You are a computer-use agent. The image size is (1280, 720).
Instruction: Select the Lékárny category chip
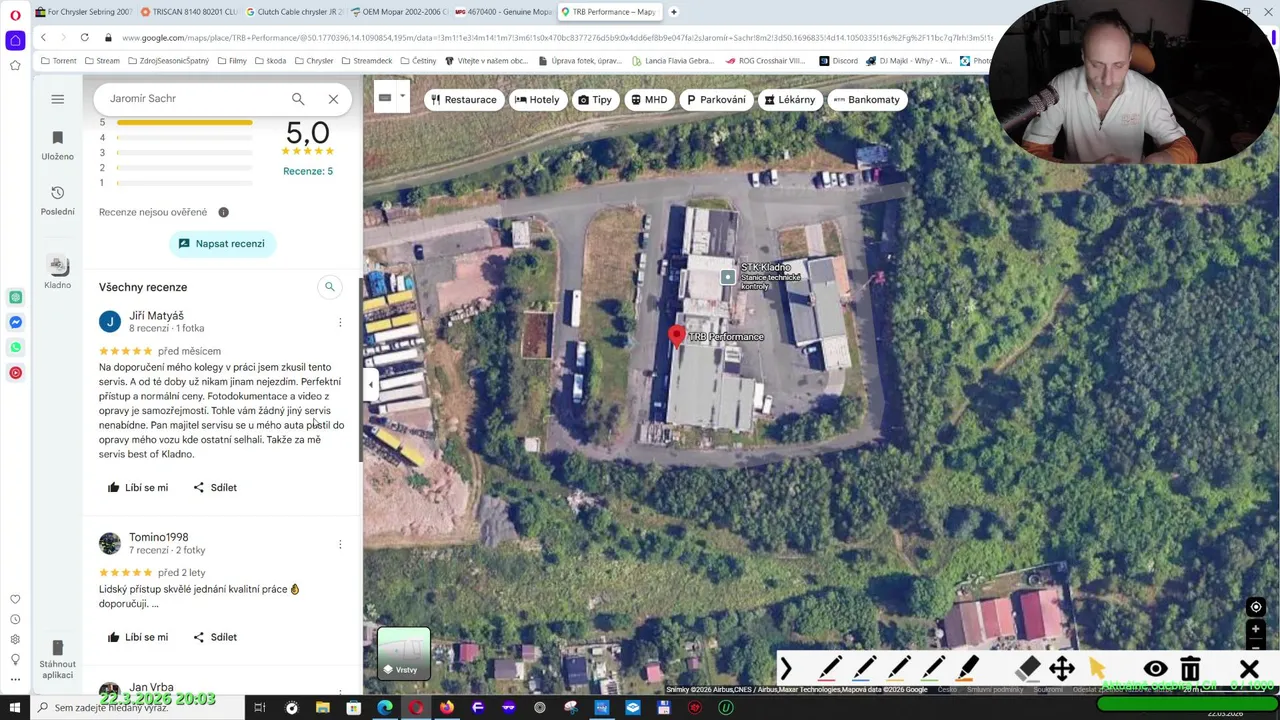point(789,100)
